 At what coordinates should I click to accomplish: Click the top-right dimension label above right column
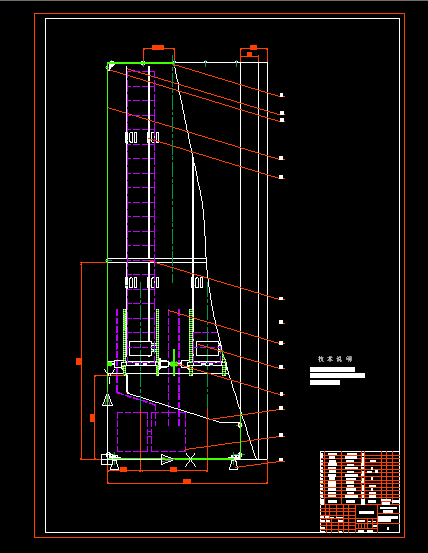pos(253,48)
